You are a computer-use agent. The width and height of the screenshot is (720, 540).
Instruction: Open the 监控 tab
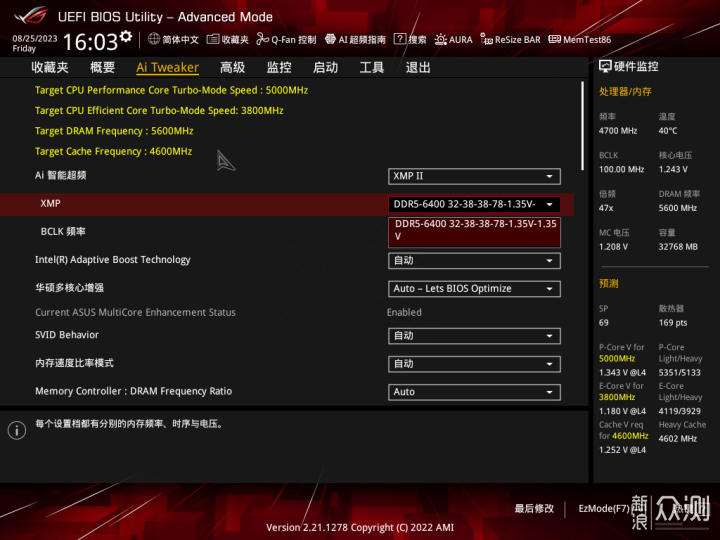click(279, 68)
